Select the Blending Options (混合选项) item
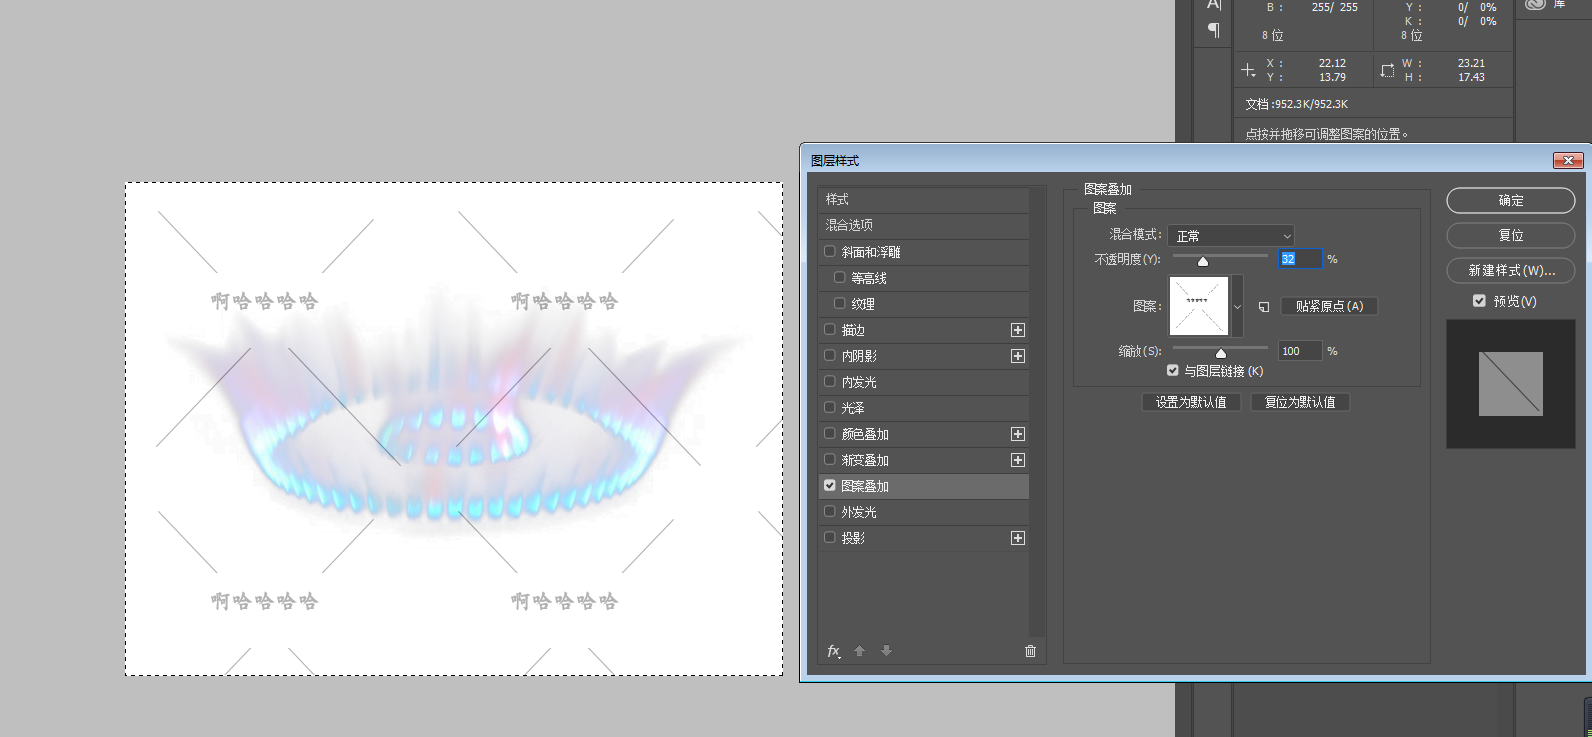 [924, 226]
